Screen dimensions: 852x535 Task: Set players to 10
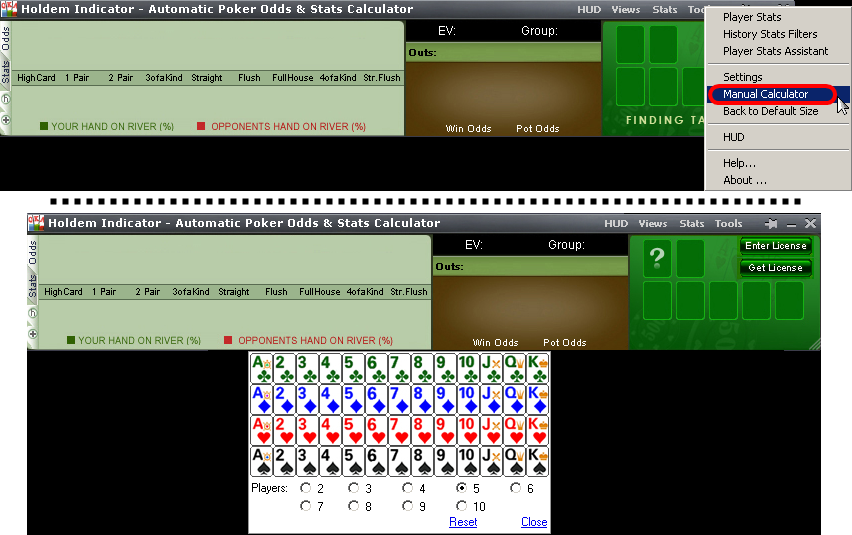[461, 506]
